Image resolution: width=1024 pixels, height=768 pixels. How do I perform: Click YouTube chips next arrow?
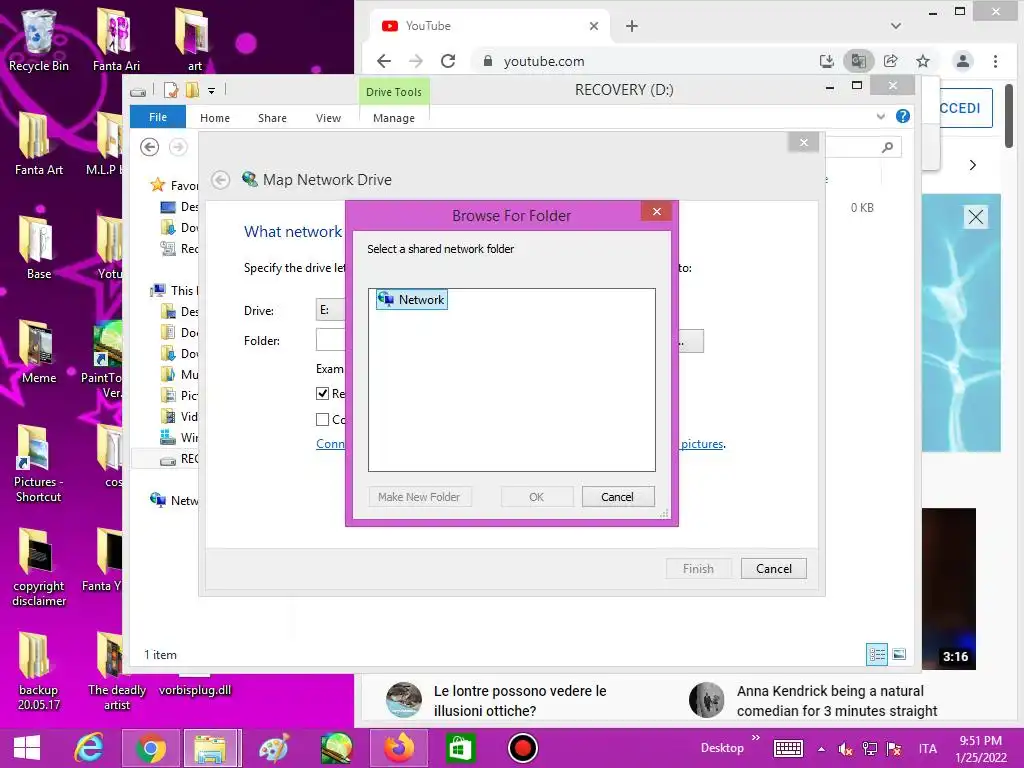973,165
